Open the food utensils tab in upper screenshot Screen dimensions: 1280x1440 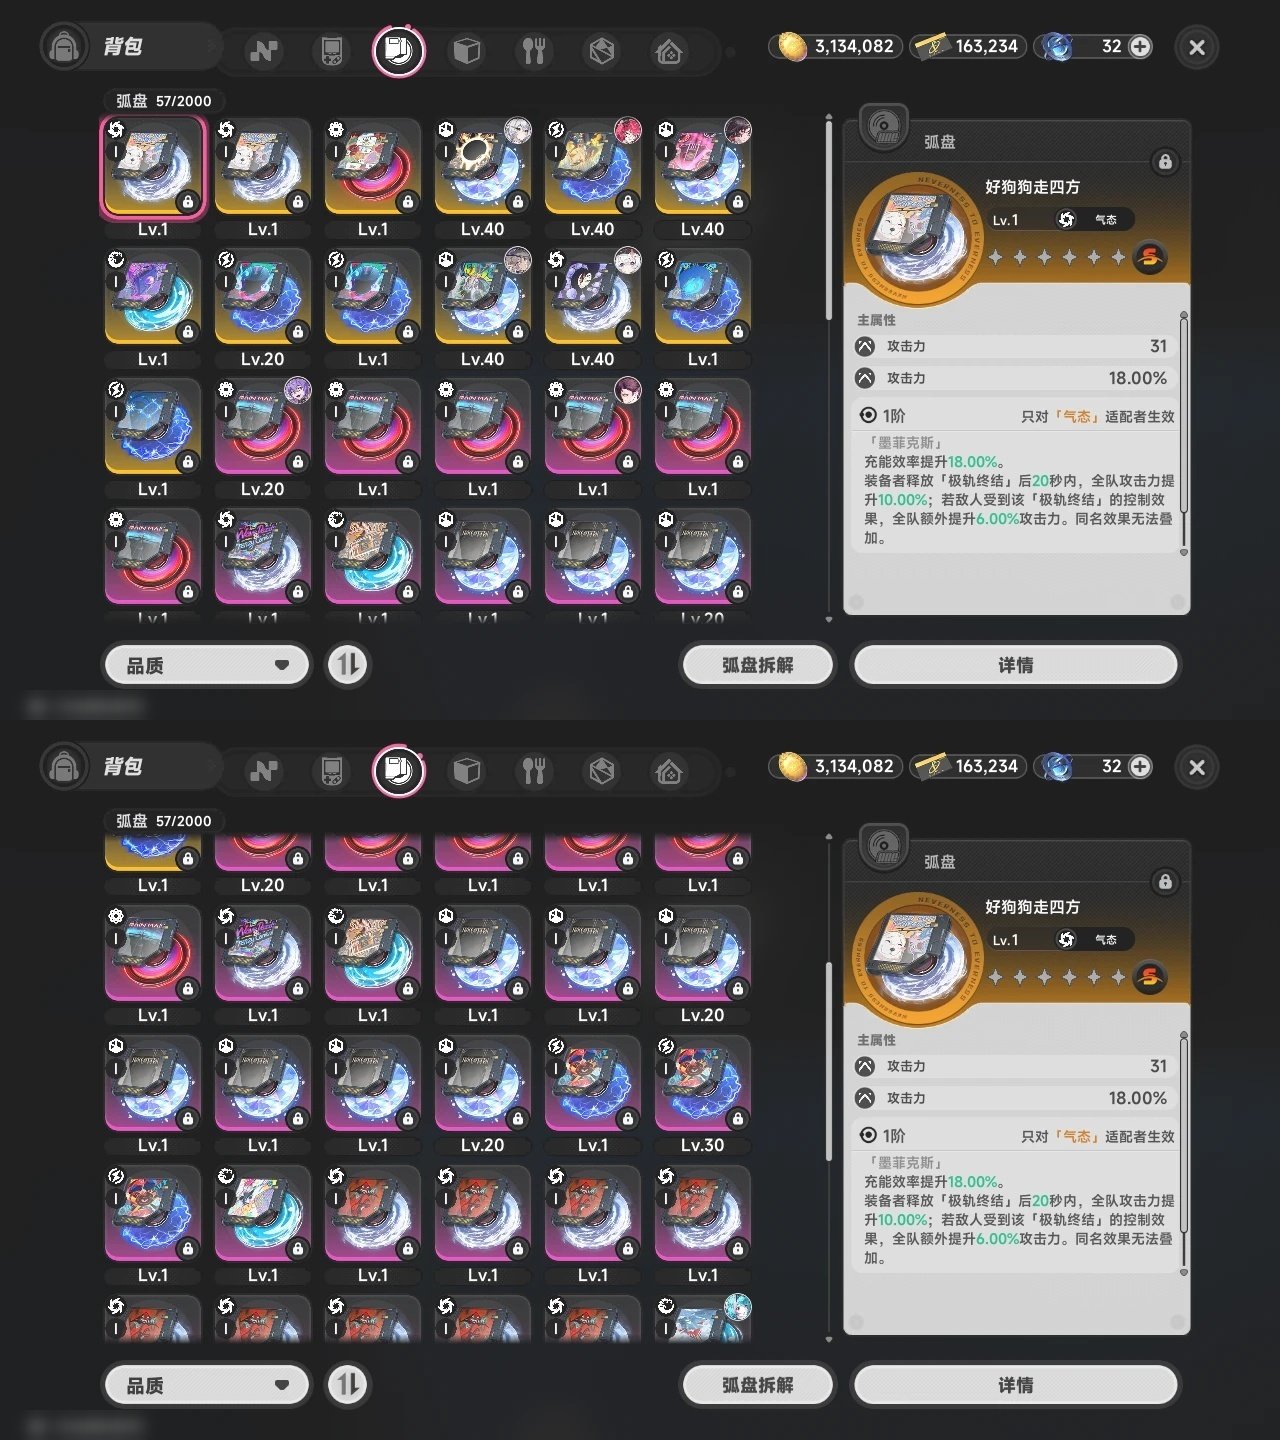[x=534, y=51]
